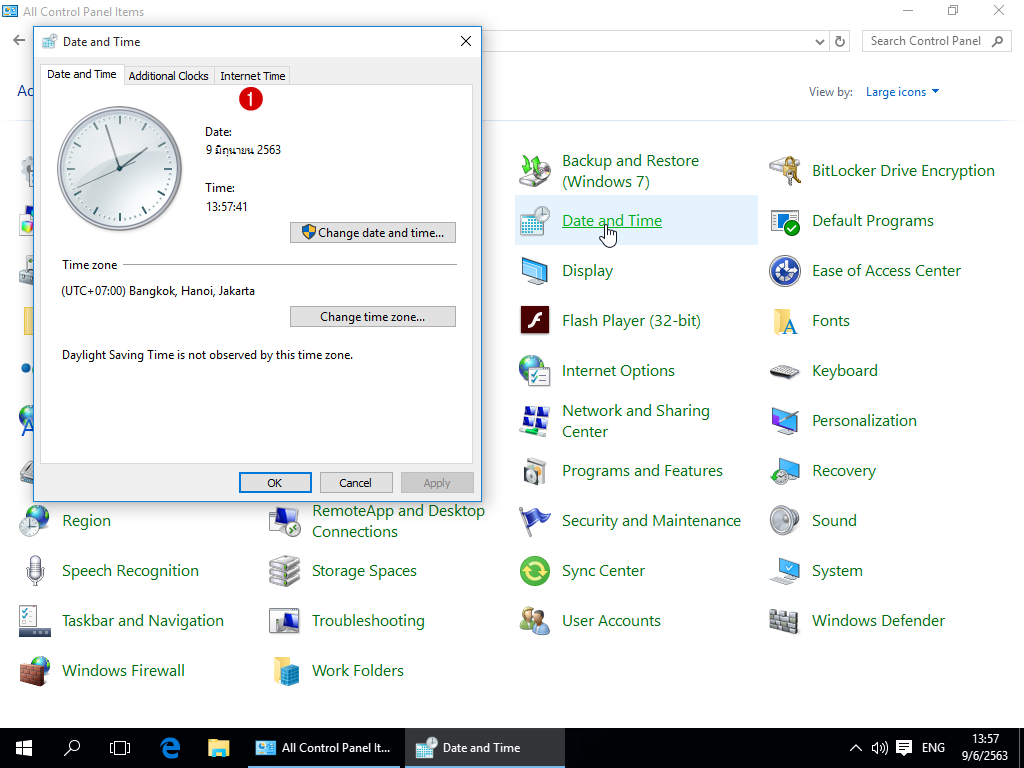Click the Search Control Panel field

(x=925, y=41)
